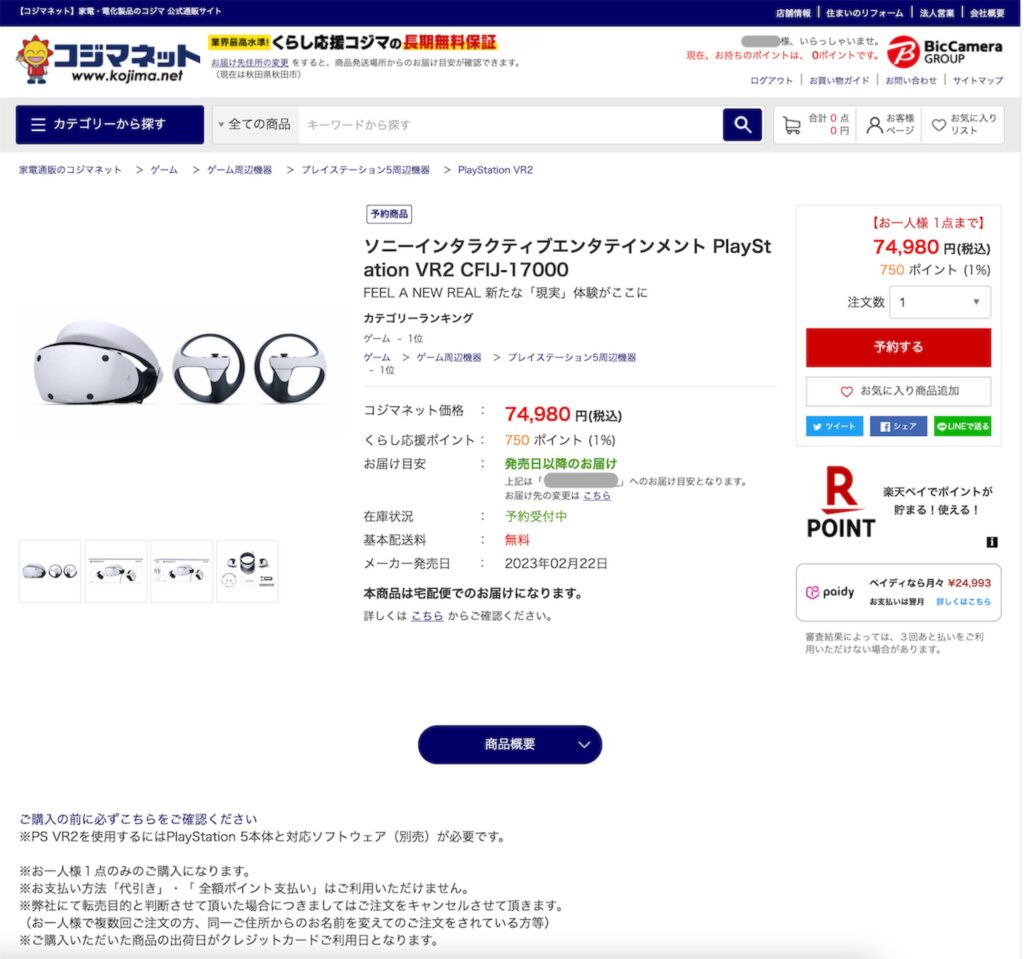Click the keyword search input field
This screenshot has width=1024, height=959.
coord(510,124)
